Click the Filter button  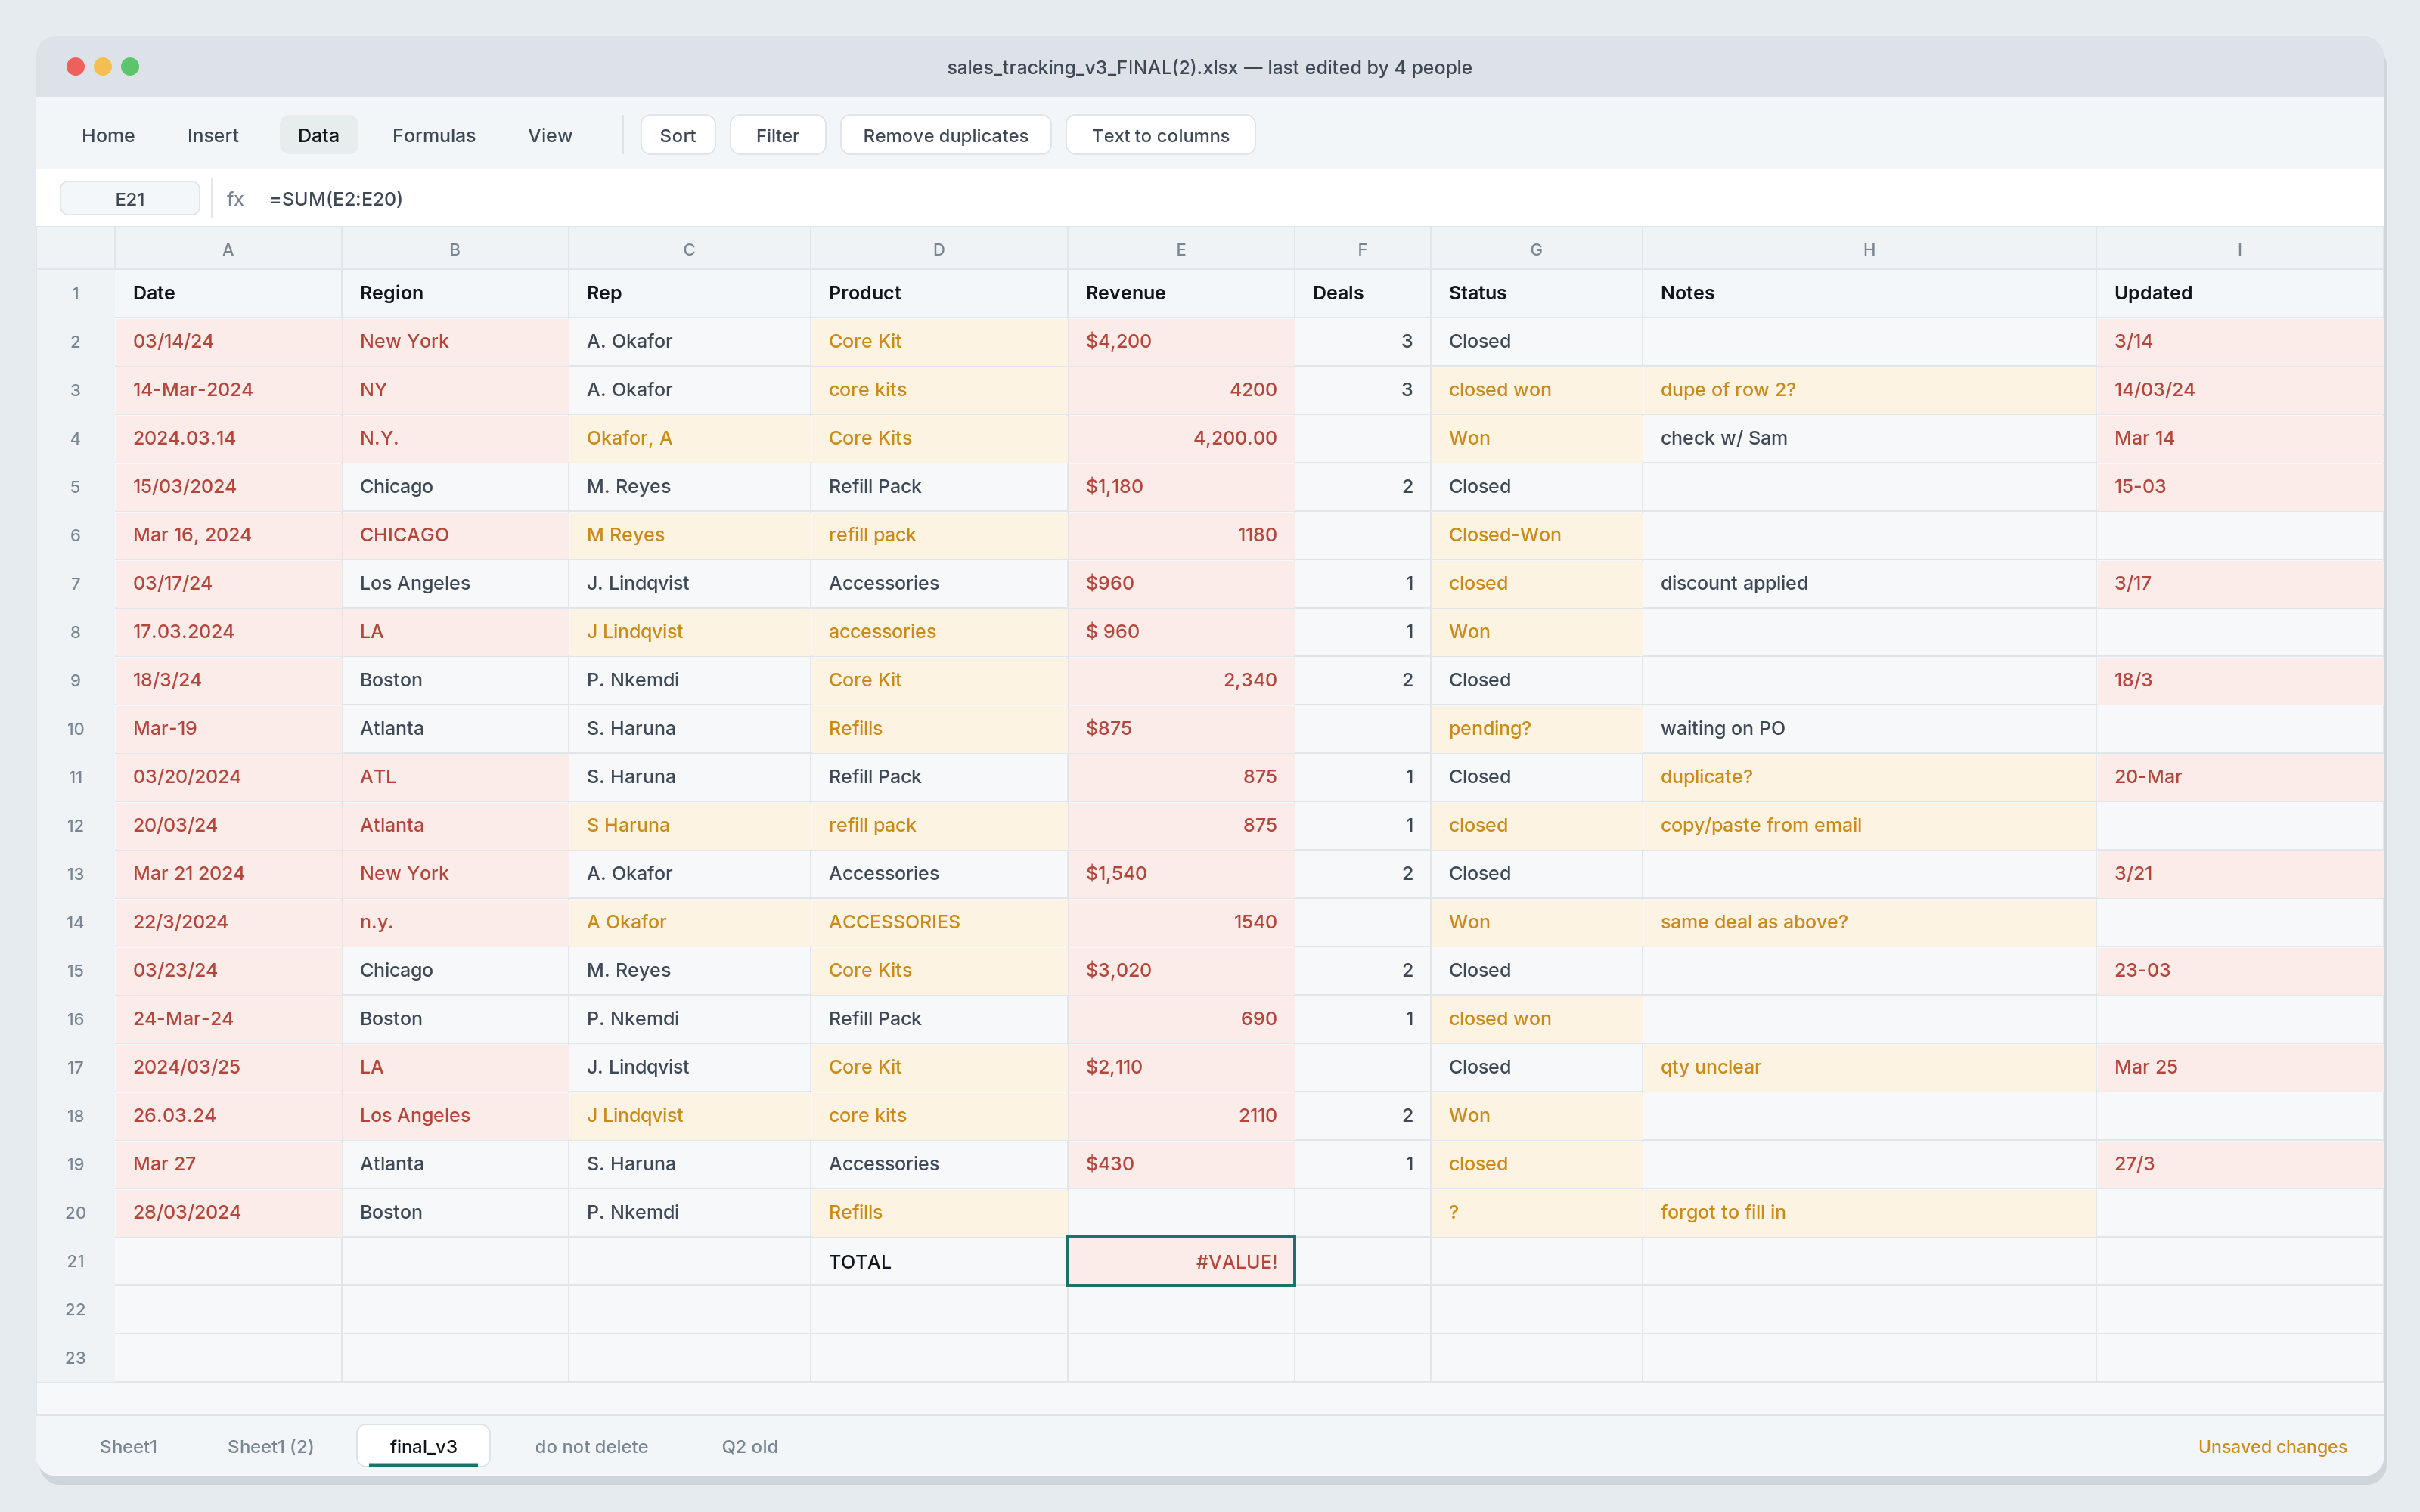click(x=777, y=135)
